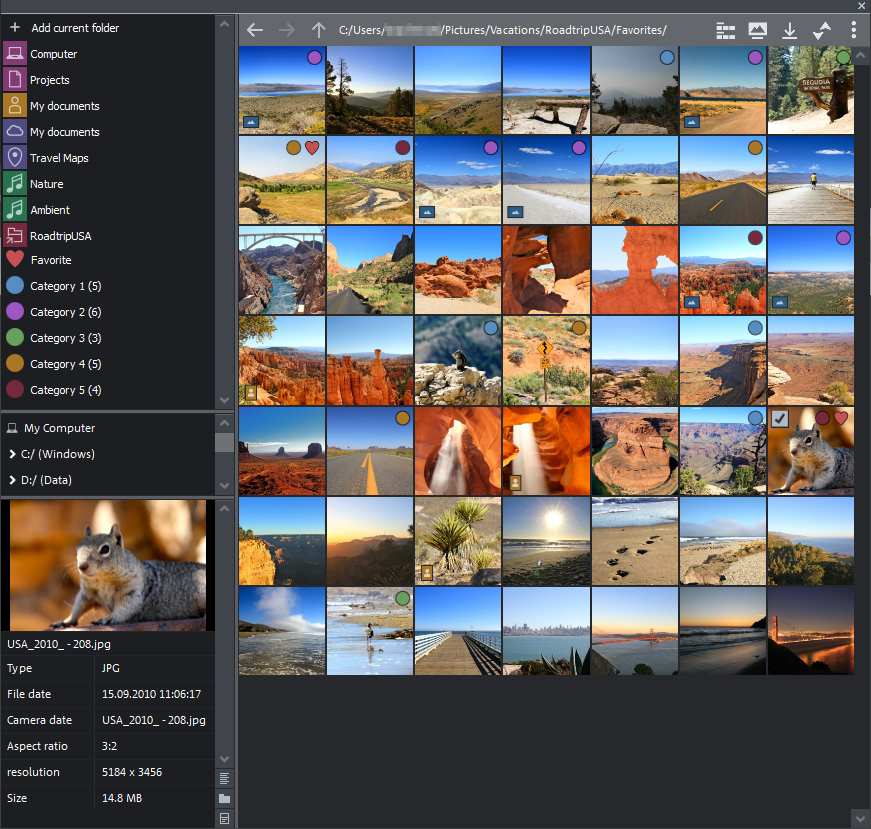Click the Aspect ratio value 3:2
Image resolution: width=871 pixels, height=829 pixels.
[x=109, y=746]
